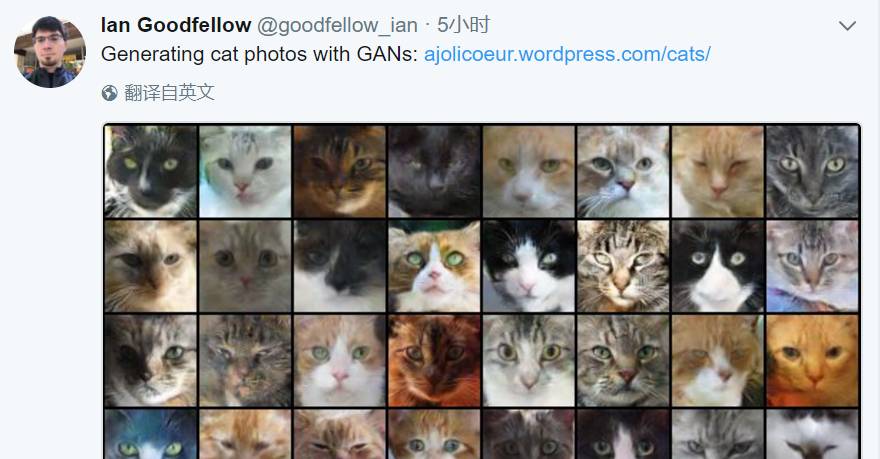Click Ian Goodfellow's profile avatar
This screenshot has height=459, width=880.
point(50,52)
